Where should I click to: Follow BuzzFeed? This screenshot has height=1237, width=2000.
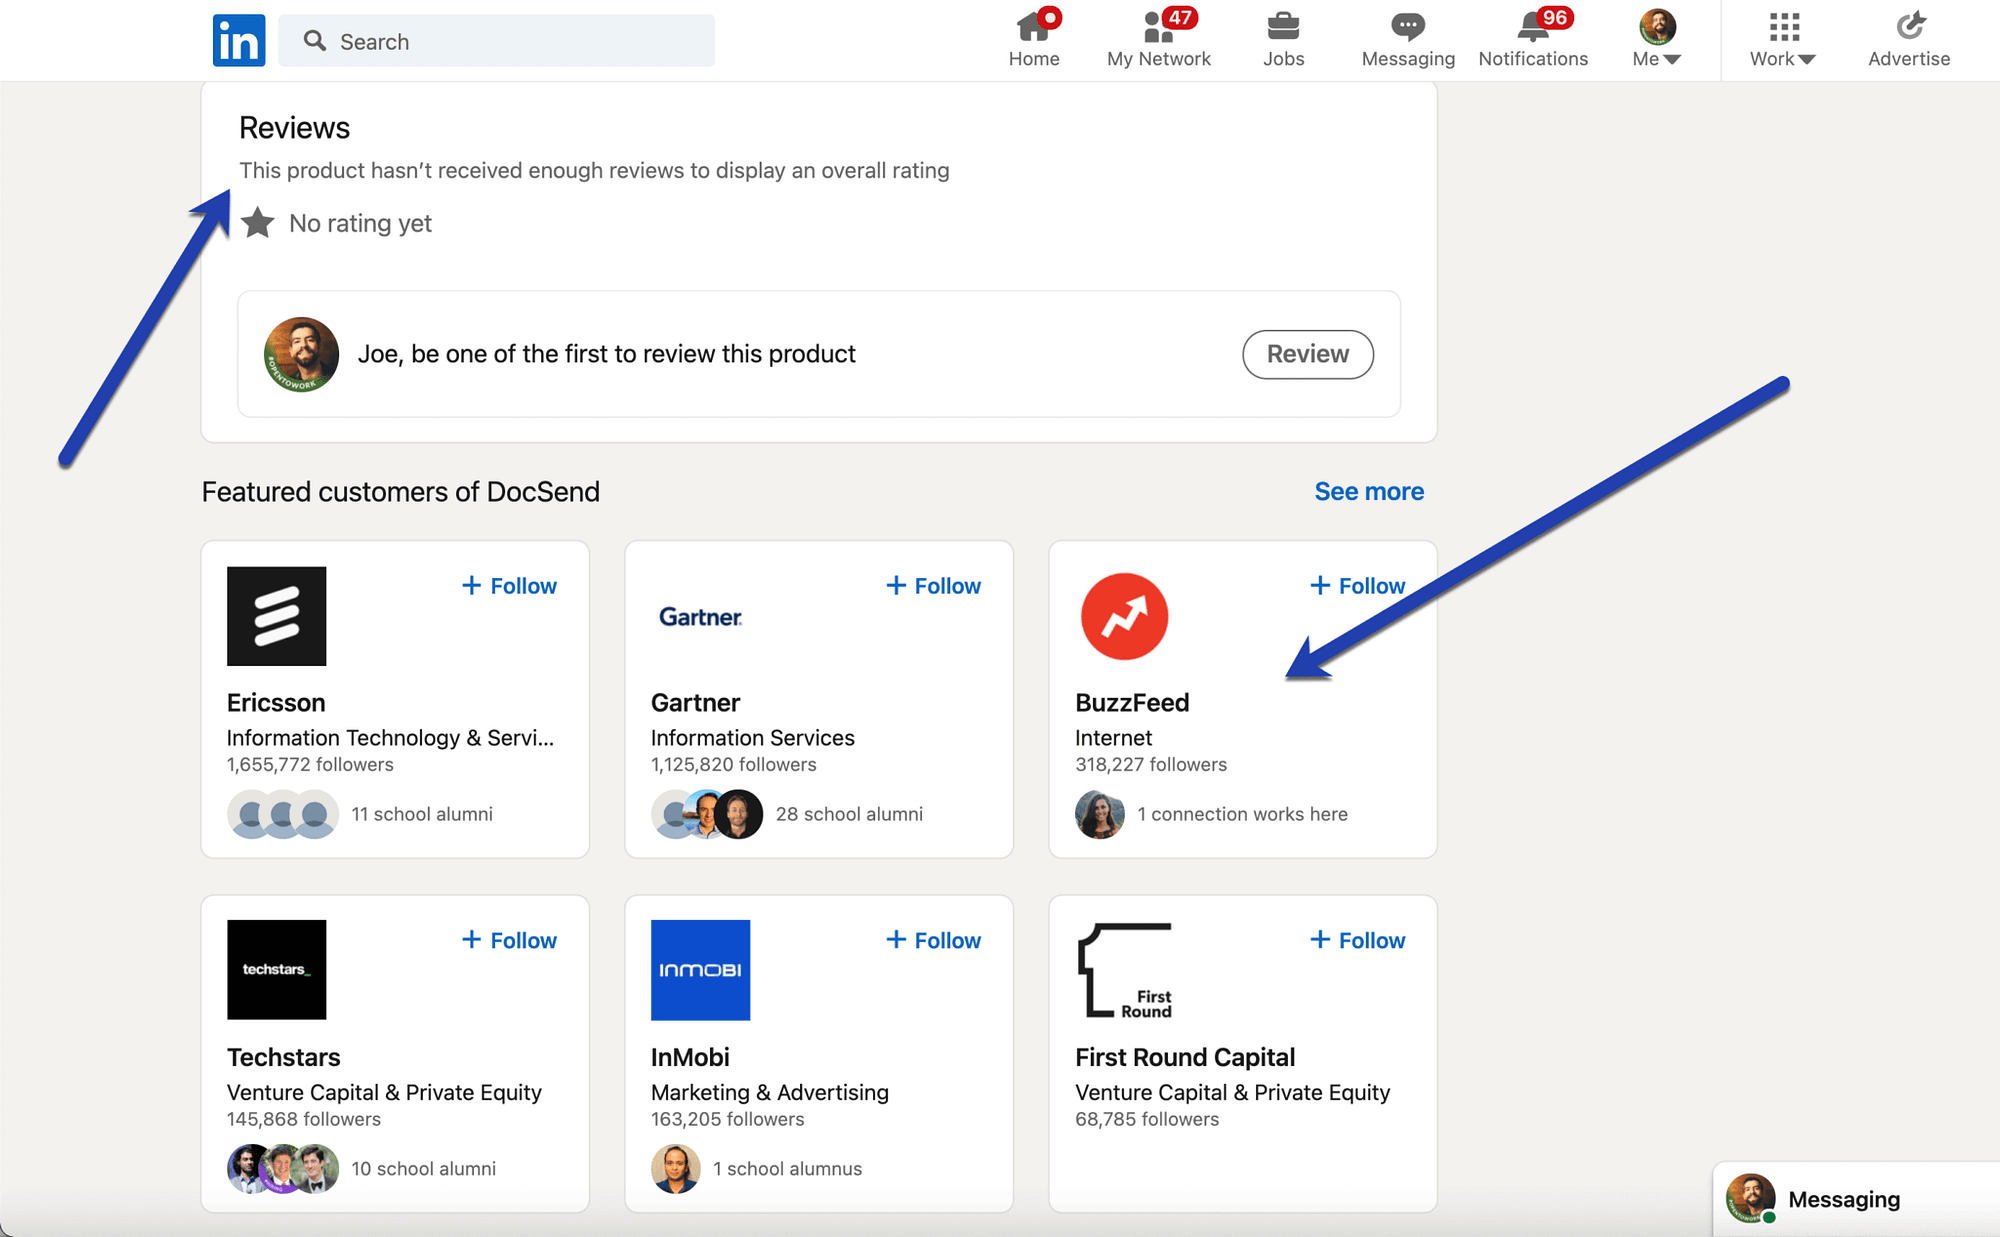click(1357, 586)
